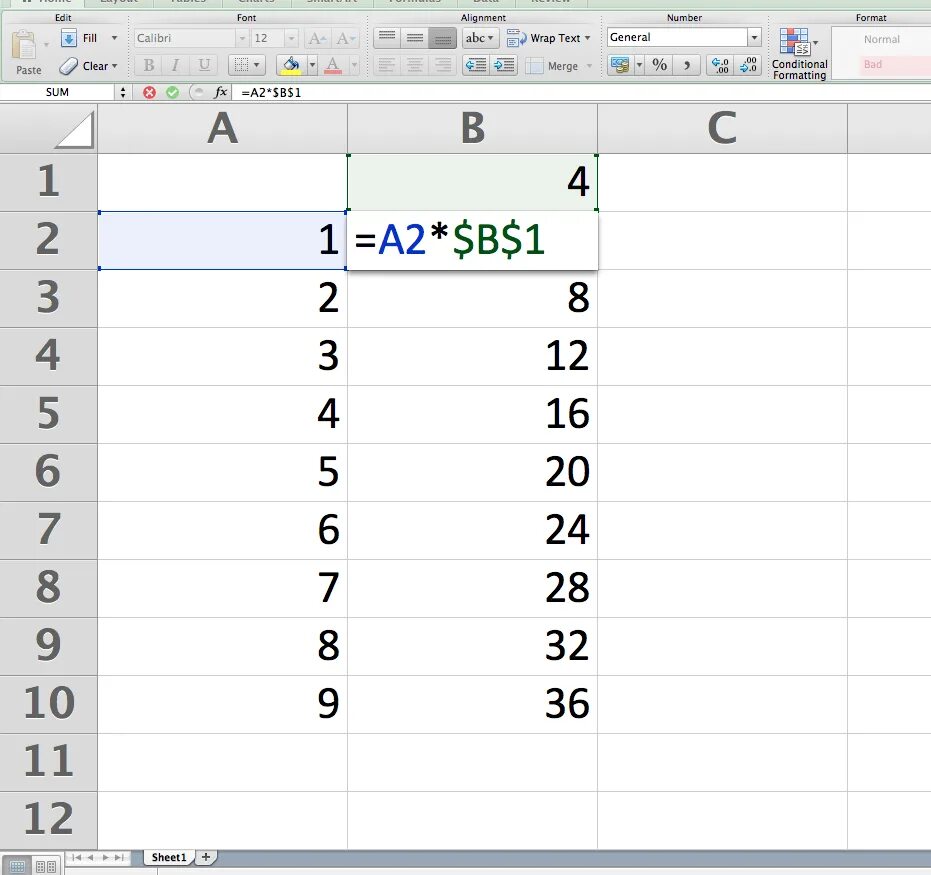Apply the Normal cell style
Viewport: 931px width, 875px height.
[882, 39]
